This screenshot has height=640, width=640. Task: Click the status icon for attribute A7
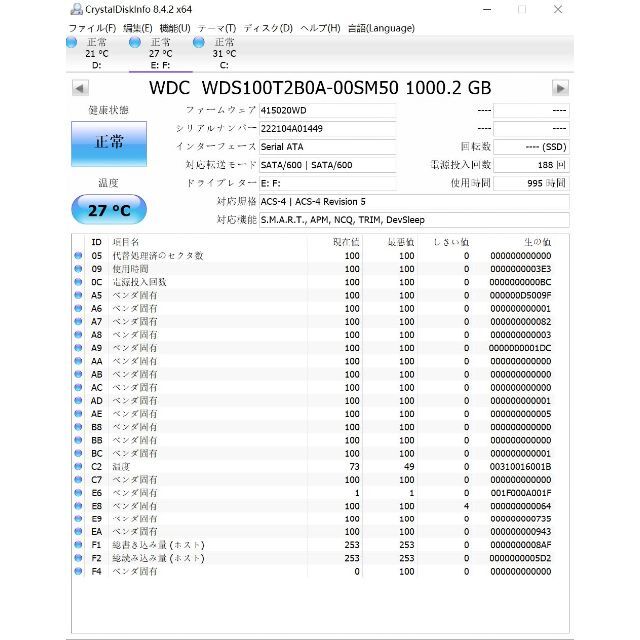tap(78, 321)
